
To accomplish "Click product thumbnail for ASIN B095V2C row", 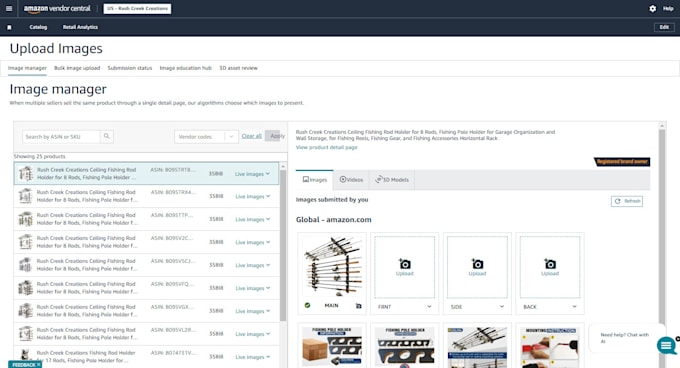I will pyautogui.click(x=26, y=242).
